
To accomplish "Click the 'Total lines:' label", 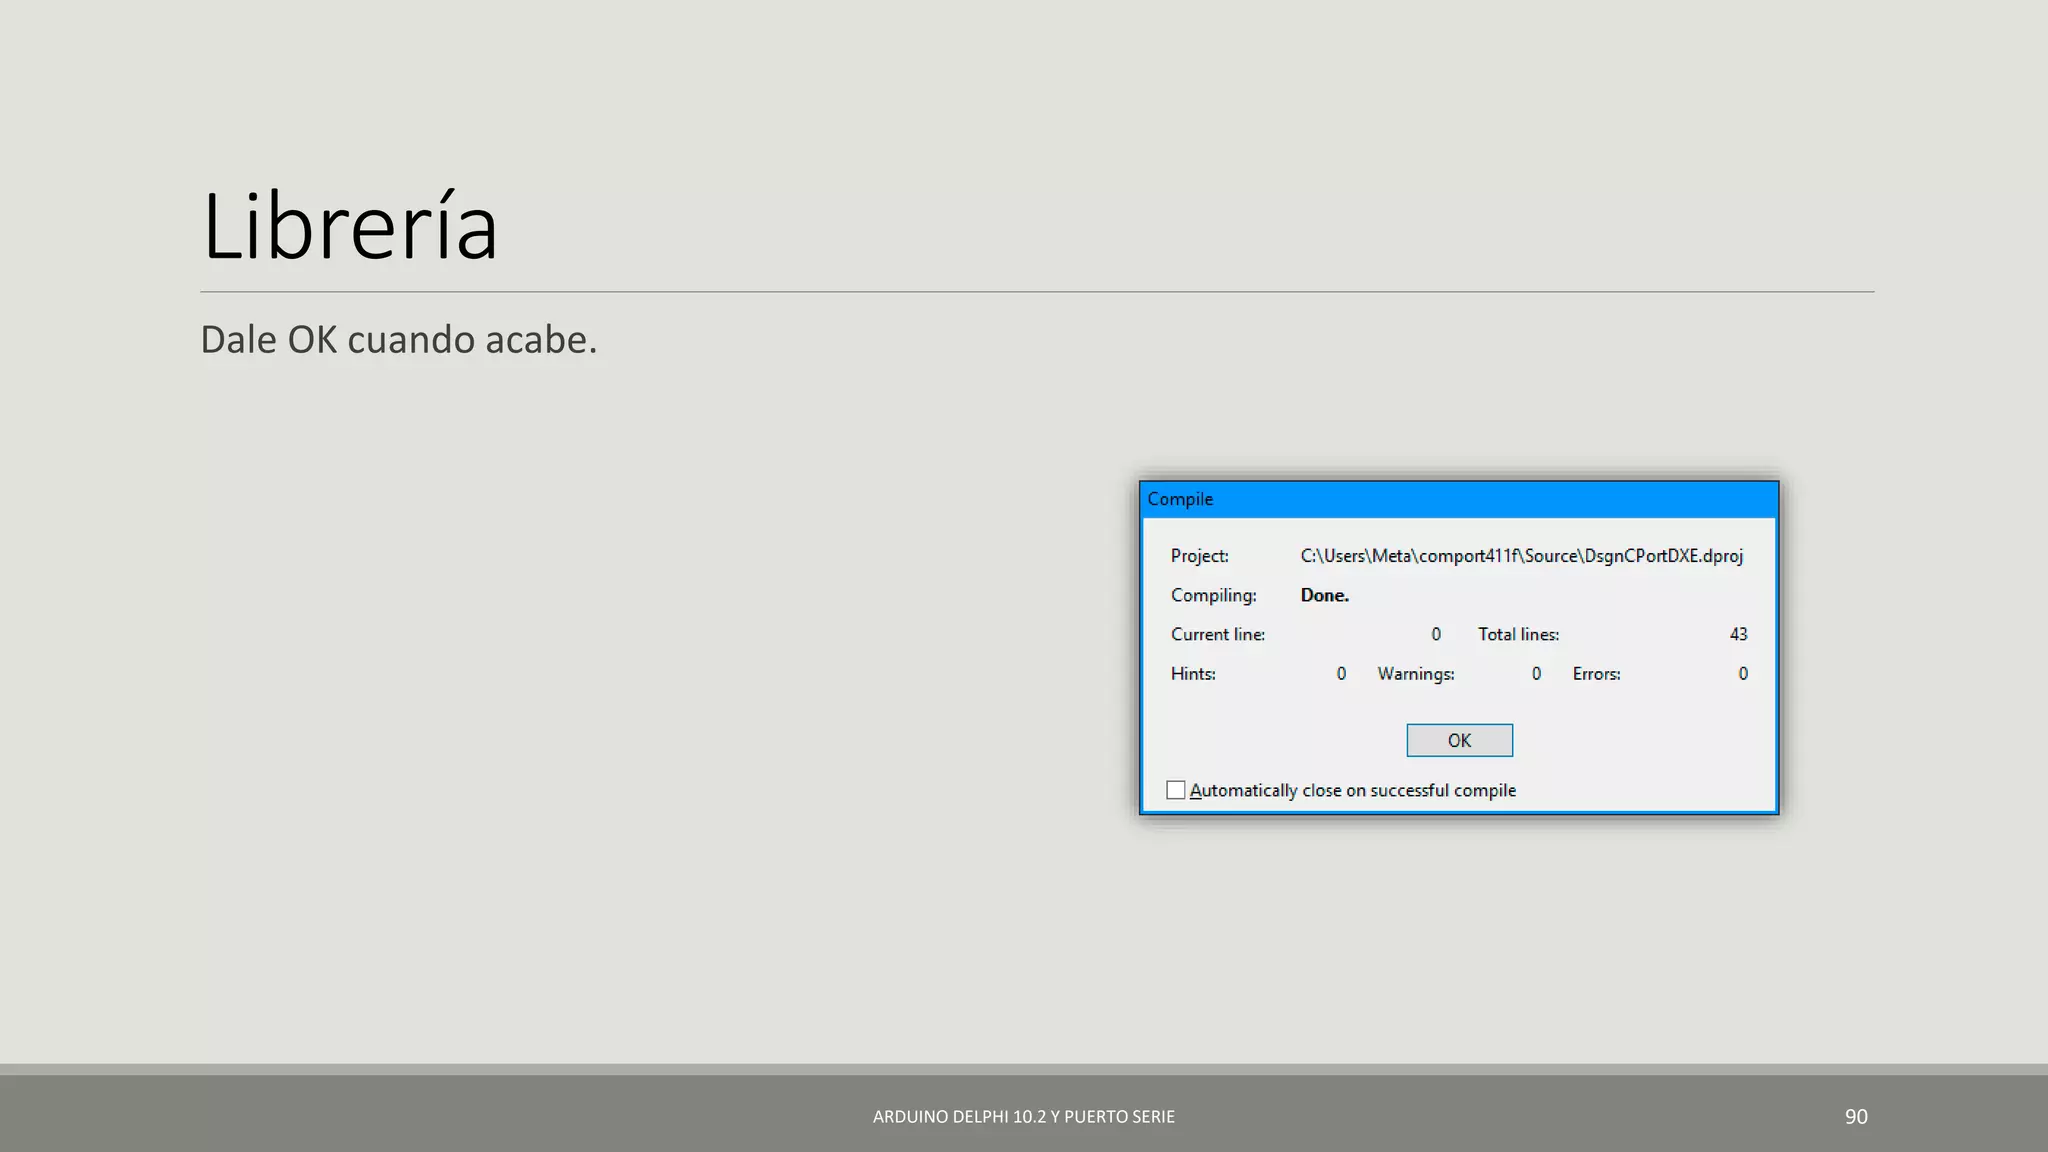I will tap(1518, 634).
